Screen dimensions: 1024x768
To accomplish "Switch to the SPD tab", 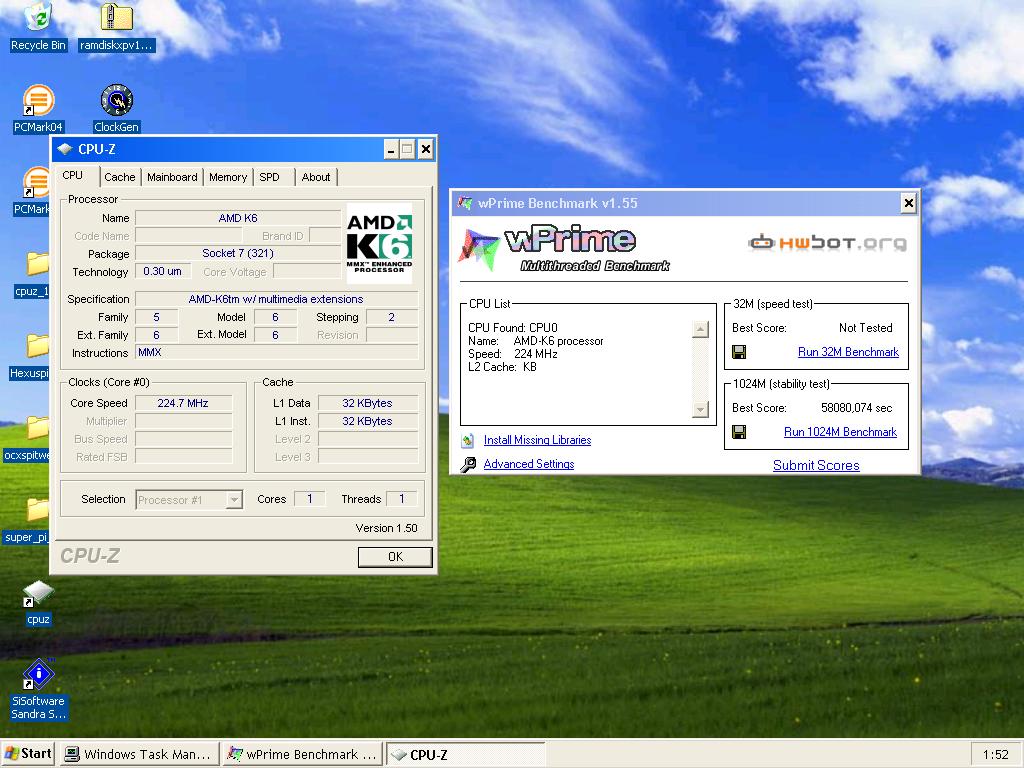I will pyautogui.click(x=269, y=177).
